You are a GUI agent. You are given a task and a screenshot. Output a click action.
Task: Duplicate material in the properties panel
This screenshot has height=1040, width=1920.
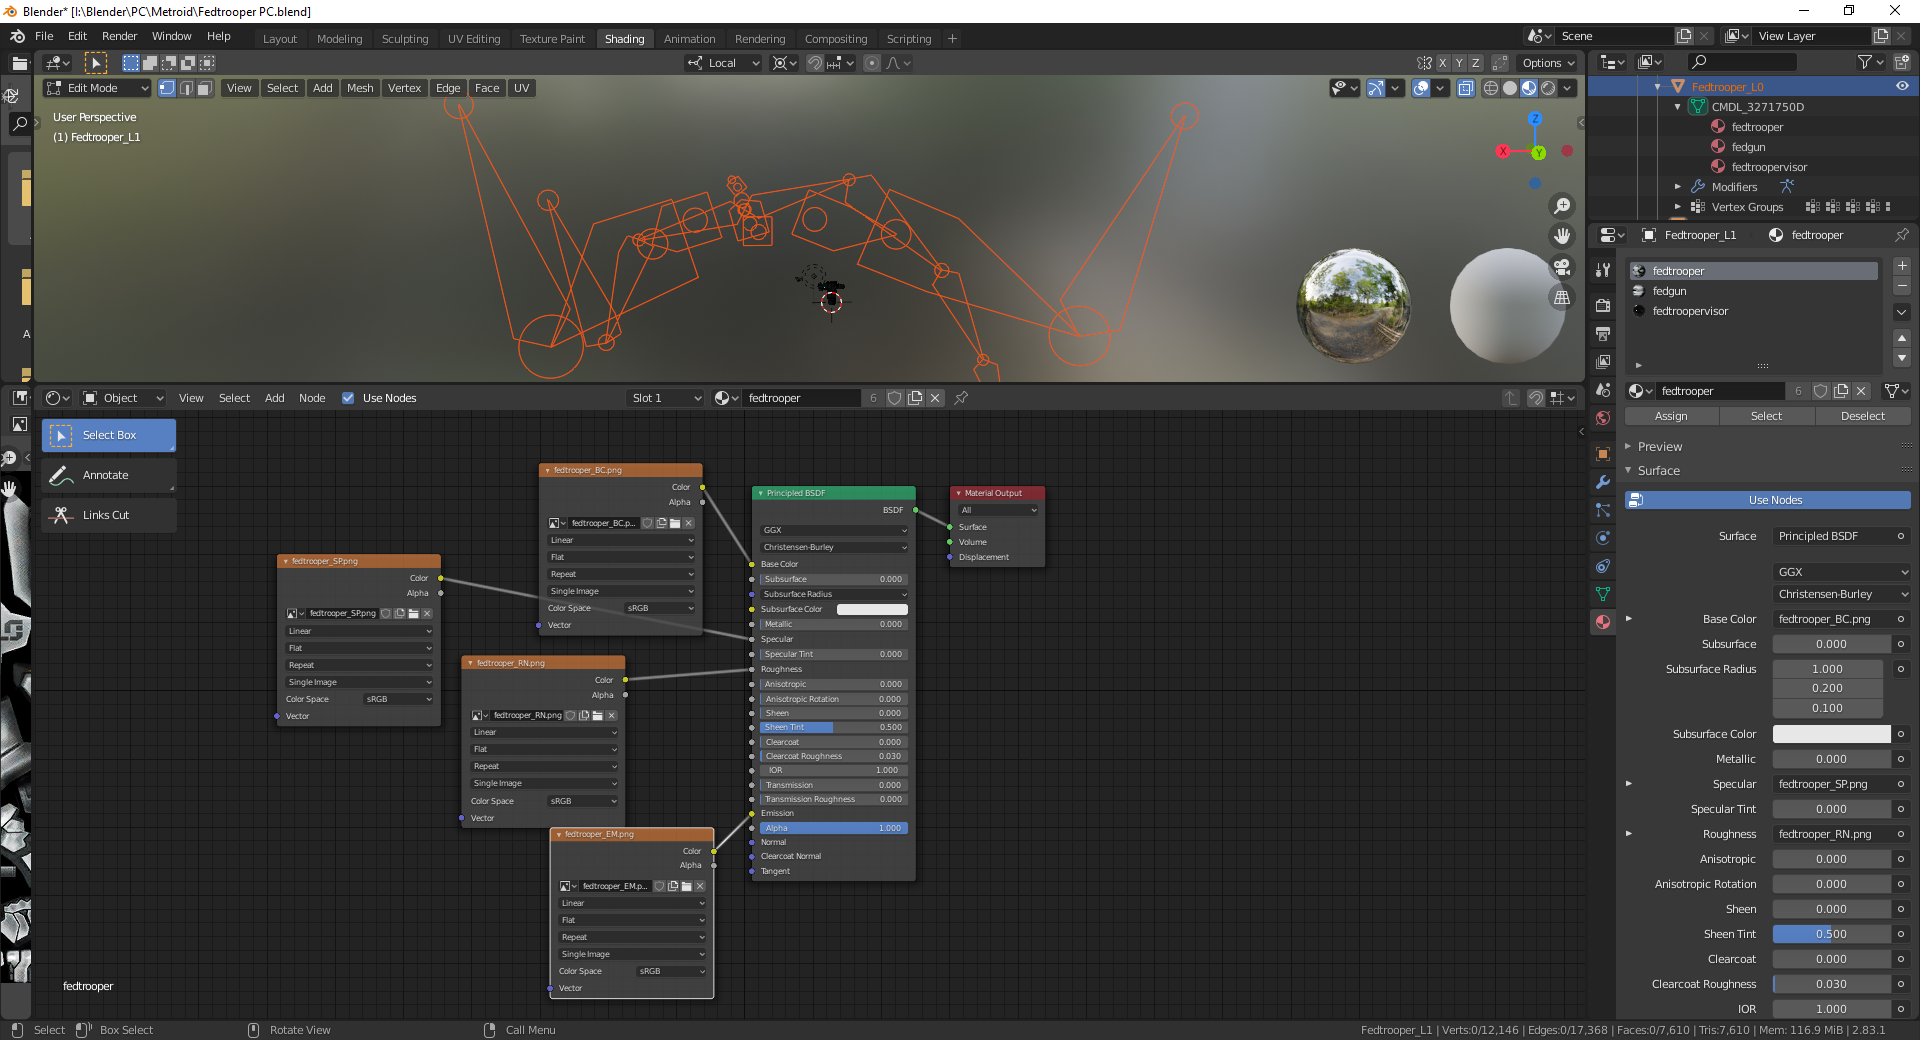1841,391
